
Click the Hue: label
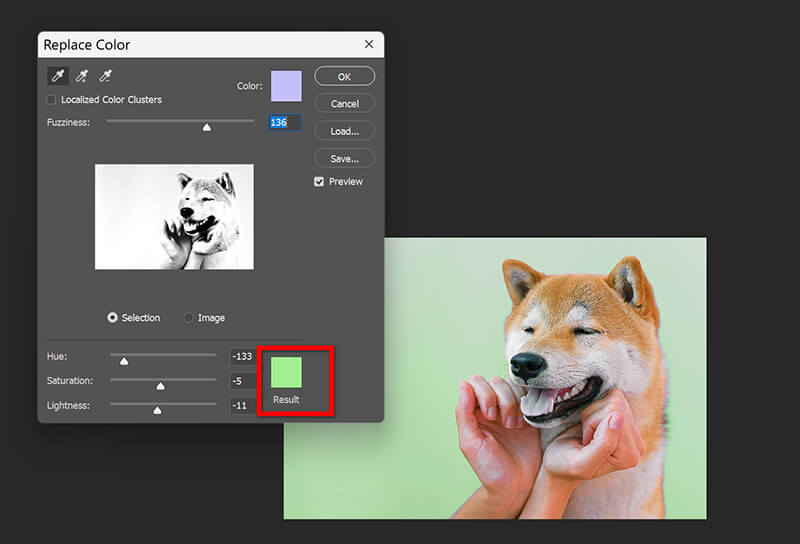pos(57,356)
